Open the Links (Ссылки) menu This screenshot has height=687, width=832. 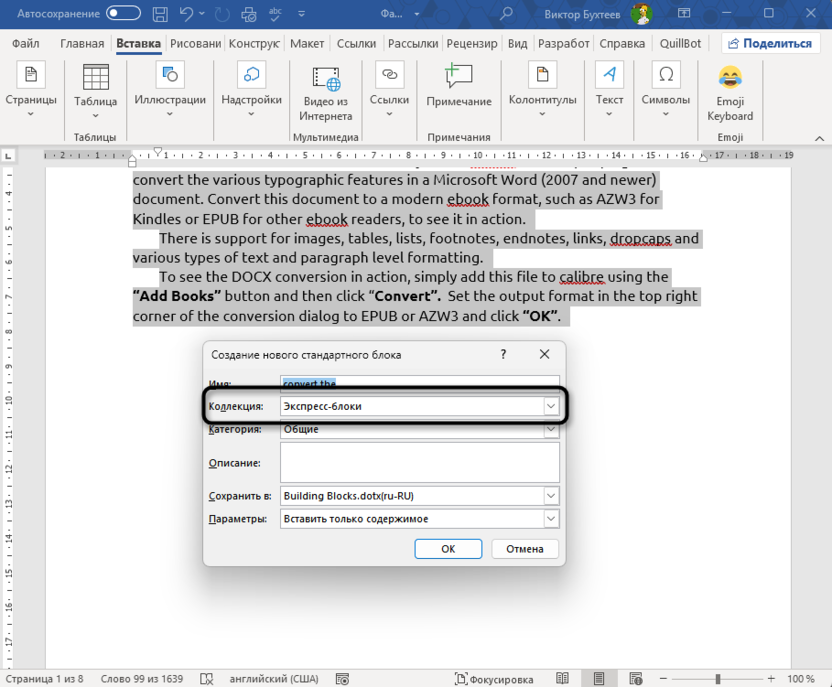click(389, 88)
